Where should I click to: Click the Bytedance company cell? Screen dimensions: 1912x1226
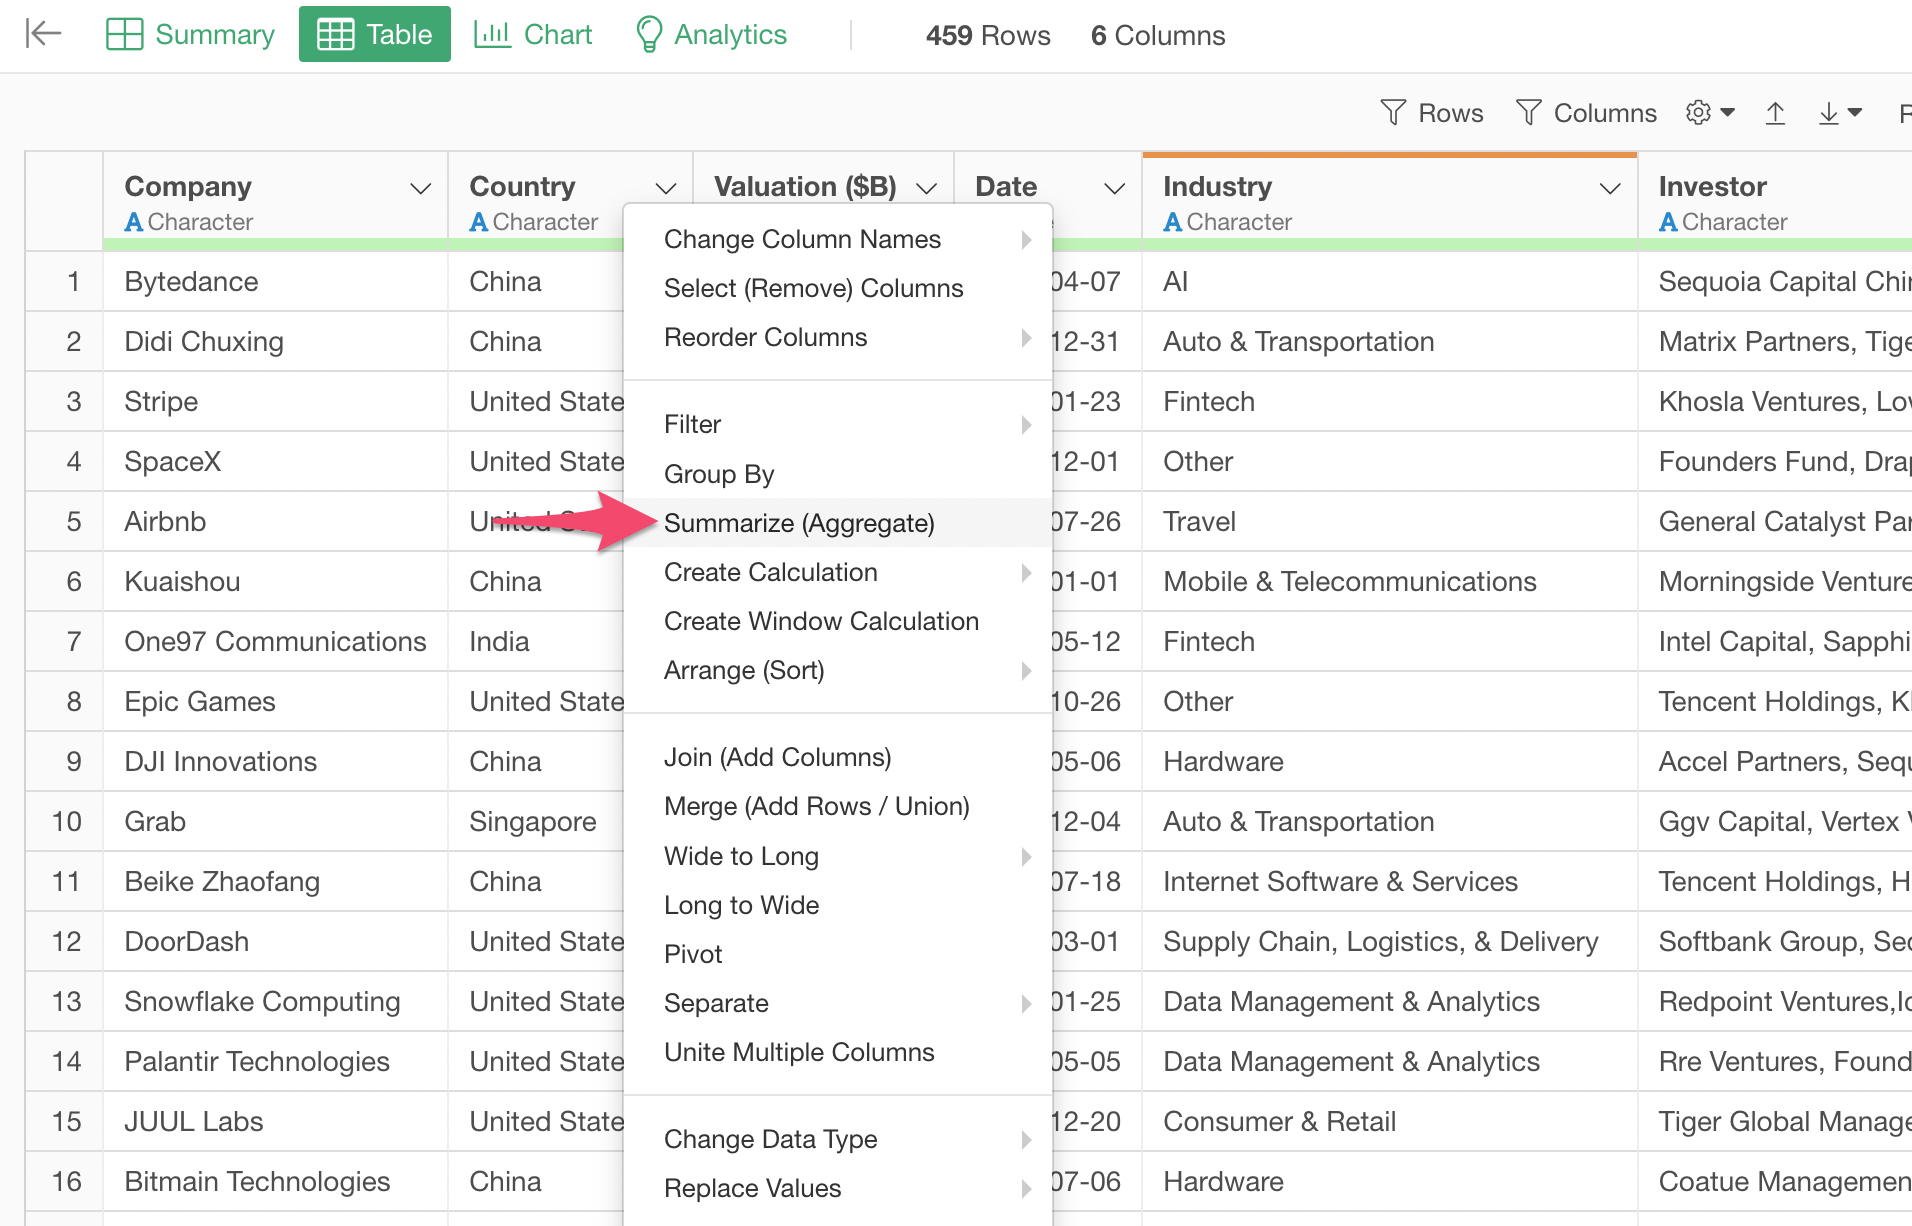pyautogui.click(x=191, y=281)
